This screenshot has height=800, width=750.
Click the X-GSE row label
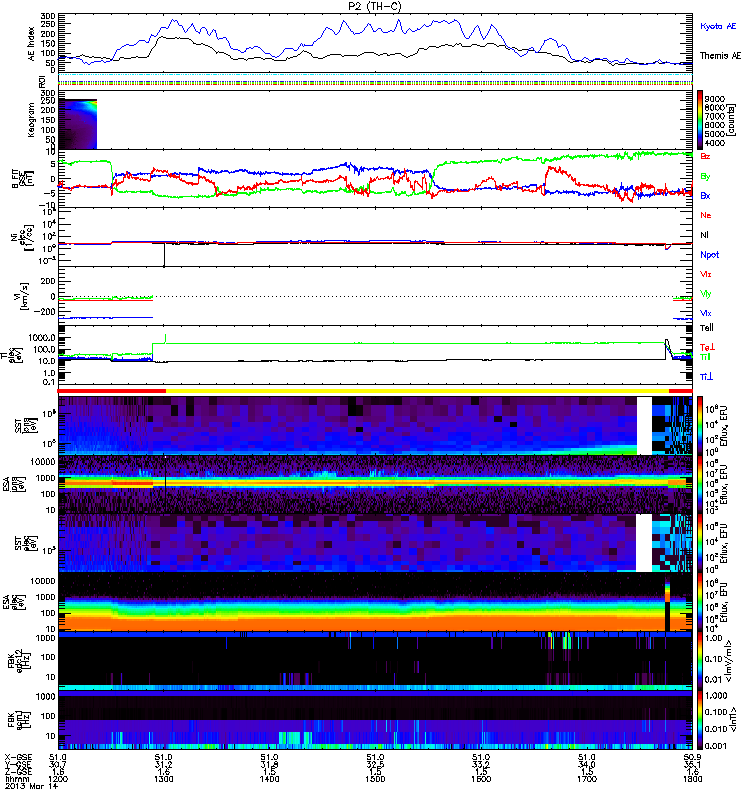coord(18,758)
